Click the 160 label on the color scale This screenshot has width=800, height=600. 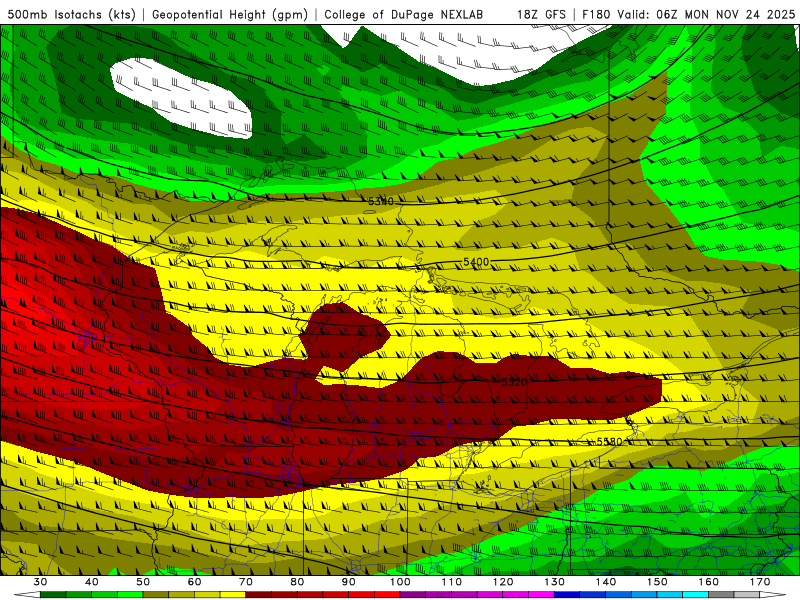(709, 582)
